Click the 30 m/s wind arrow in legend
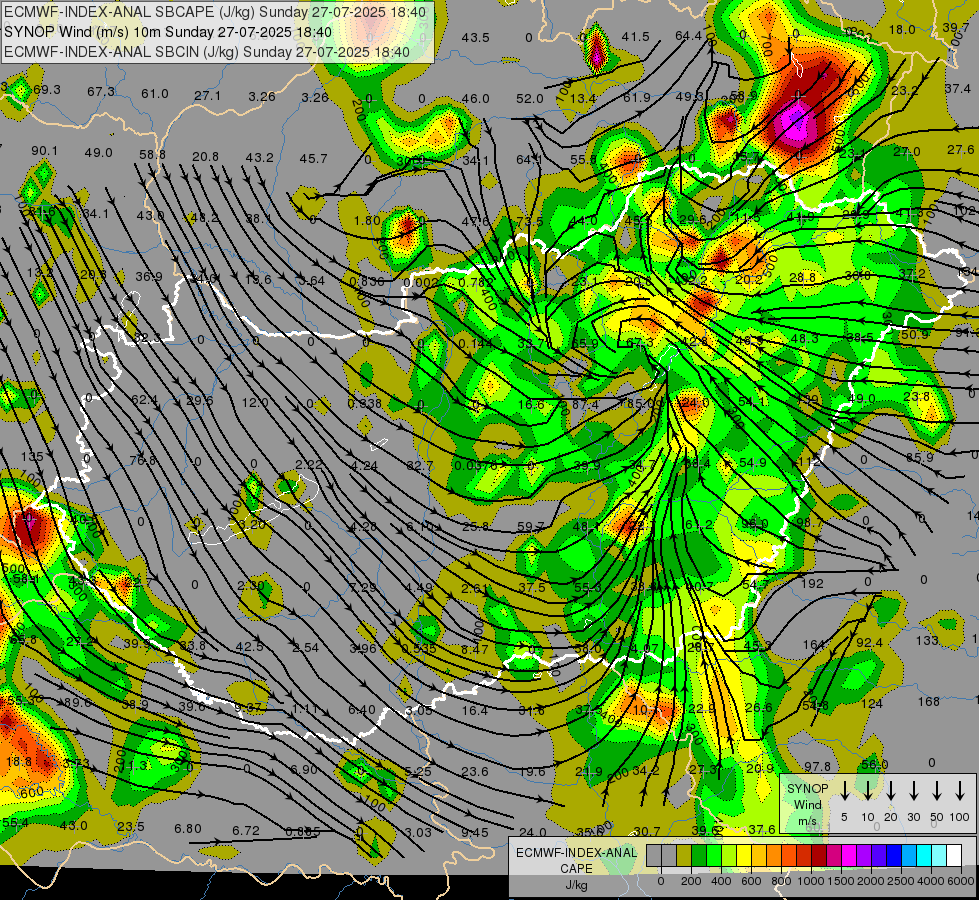 click(x=913, y=791)
